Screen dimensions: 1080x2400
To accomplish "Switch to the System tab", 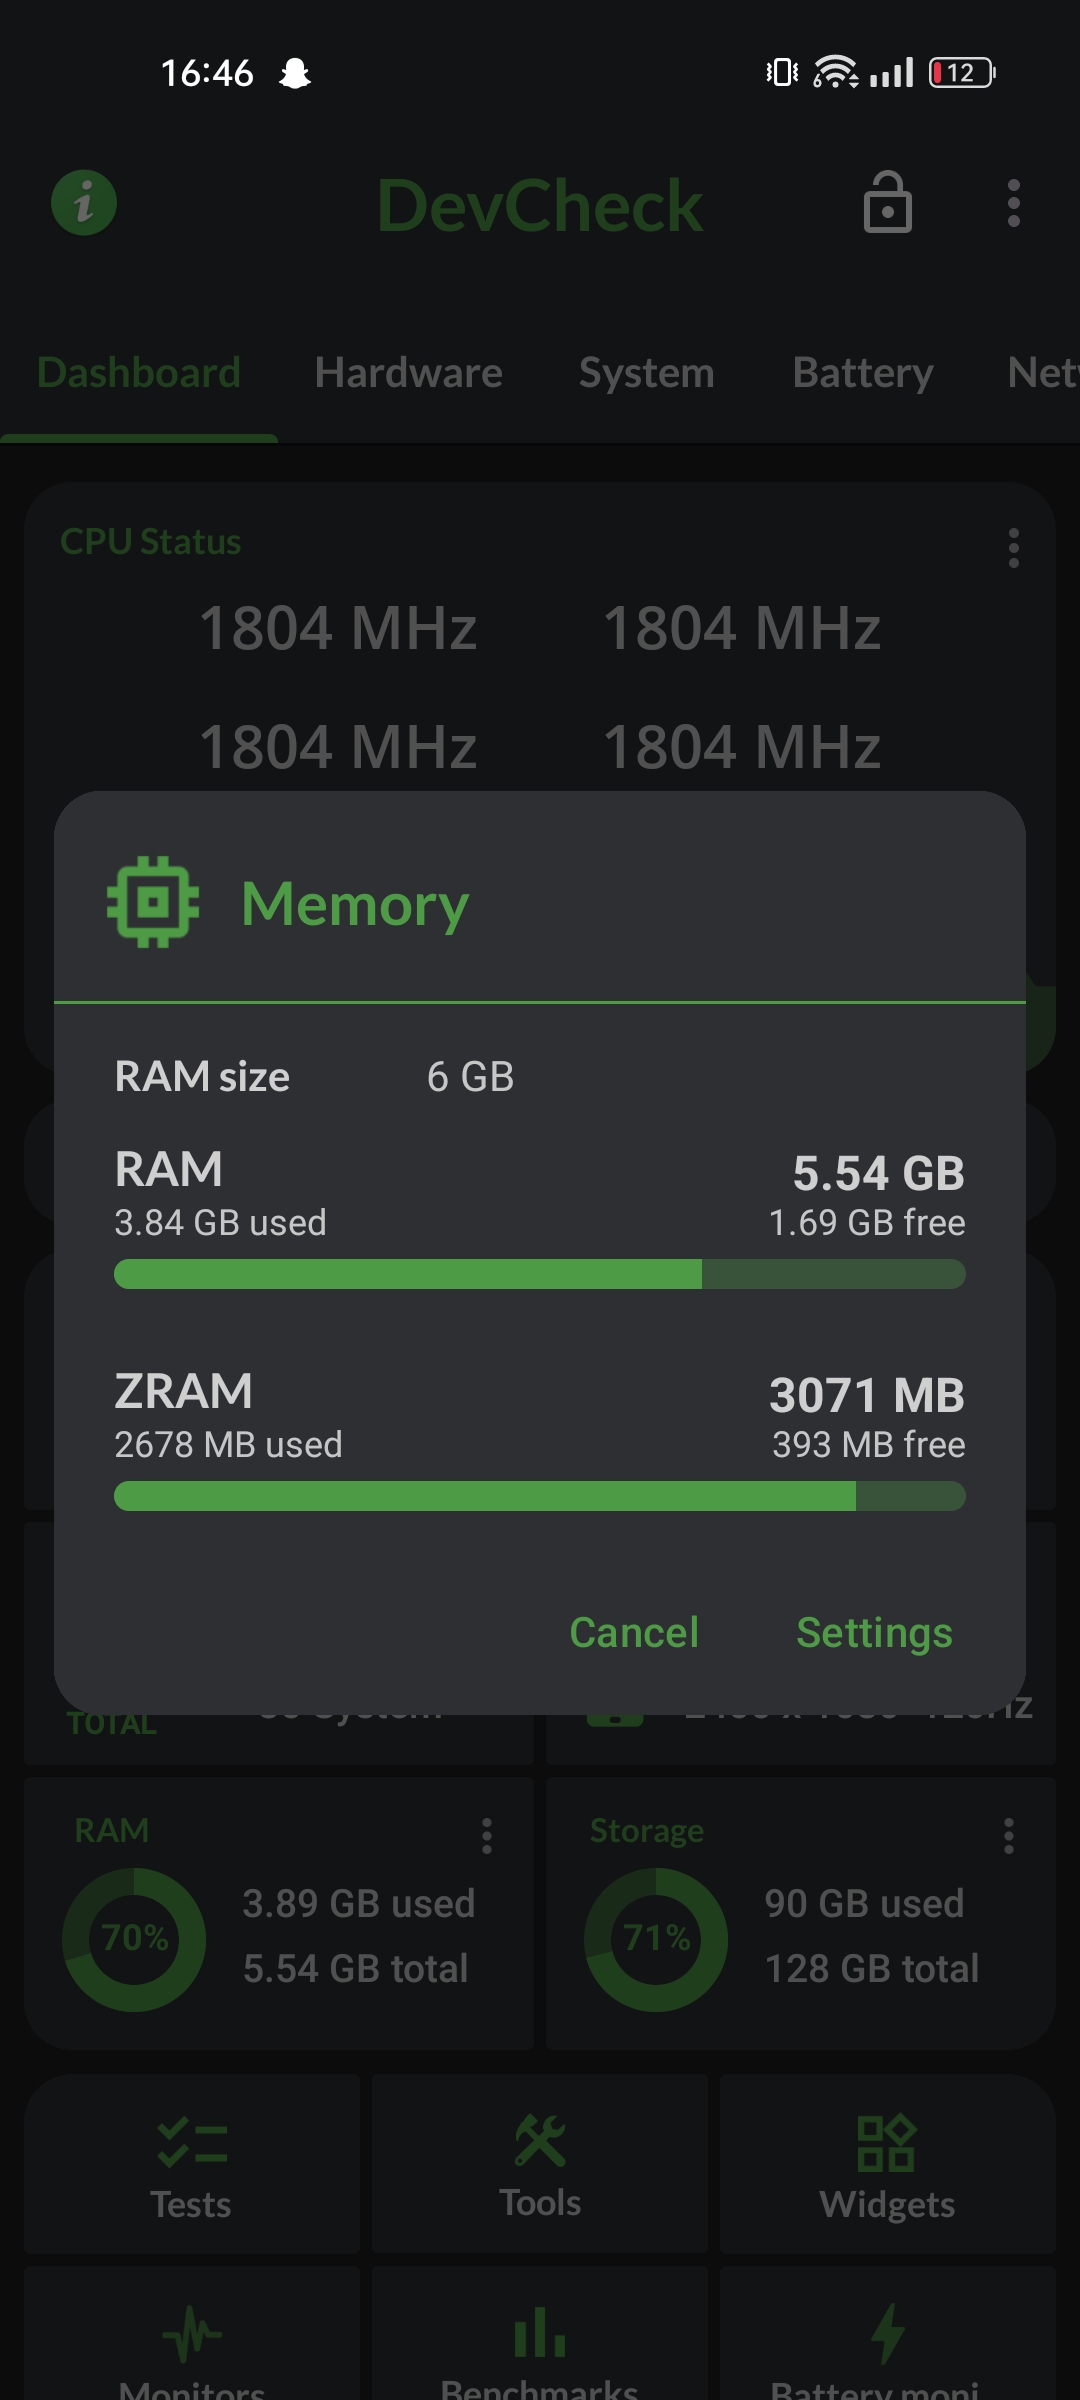I will pyautogui.click(x=646, y=373).
